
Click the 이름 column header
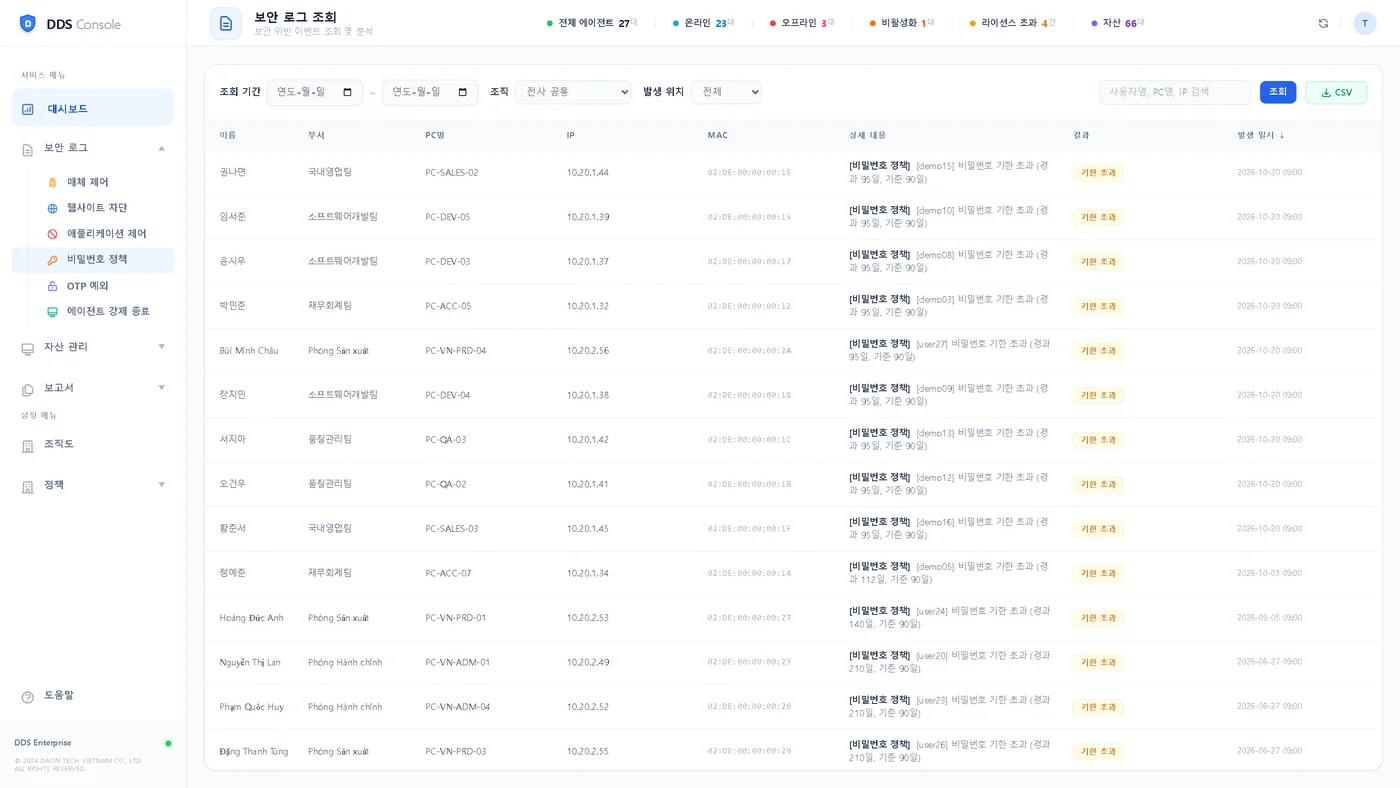coord(228,135)
